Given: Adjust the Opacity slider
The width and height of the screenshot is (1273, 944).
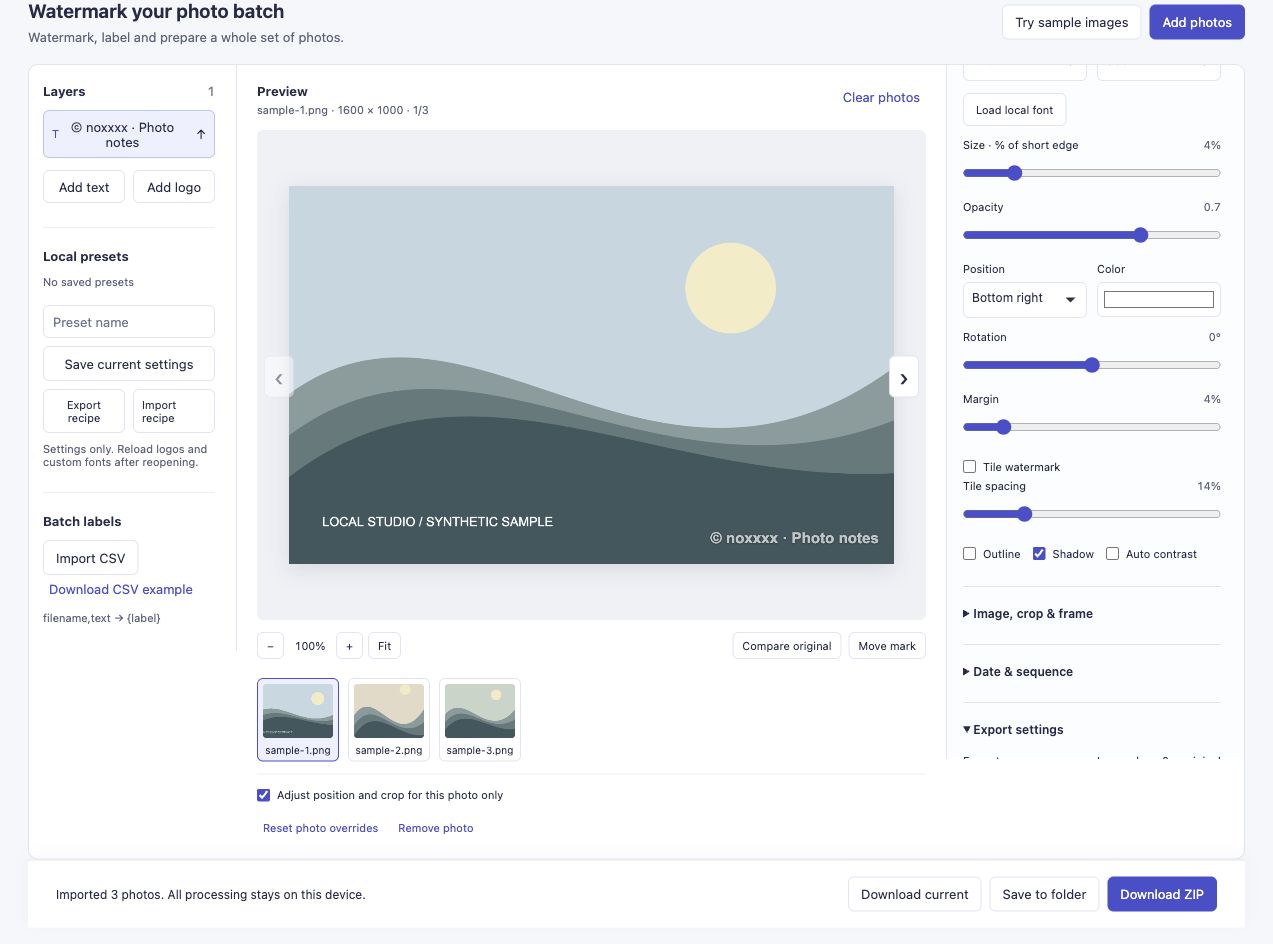Looking at the screenshot, I should 1092,235.
